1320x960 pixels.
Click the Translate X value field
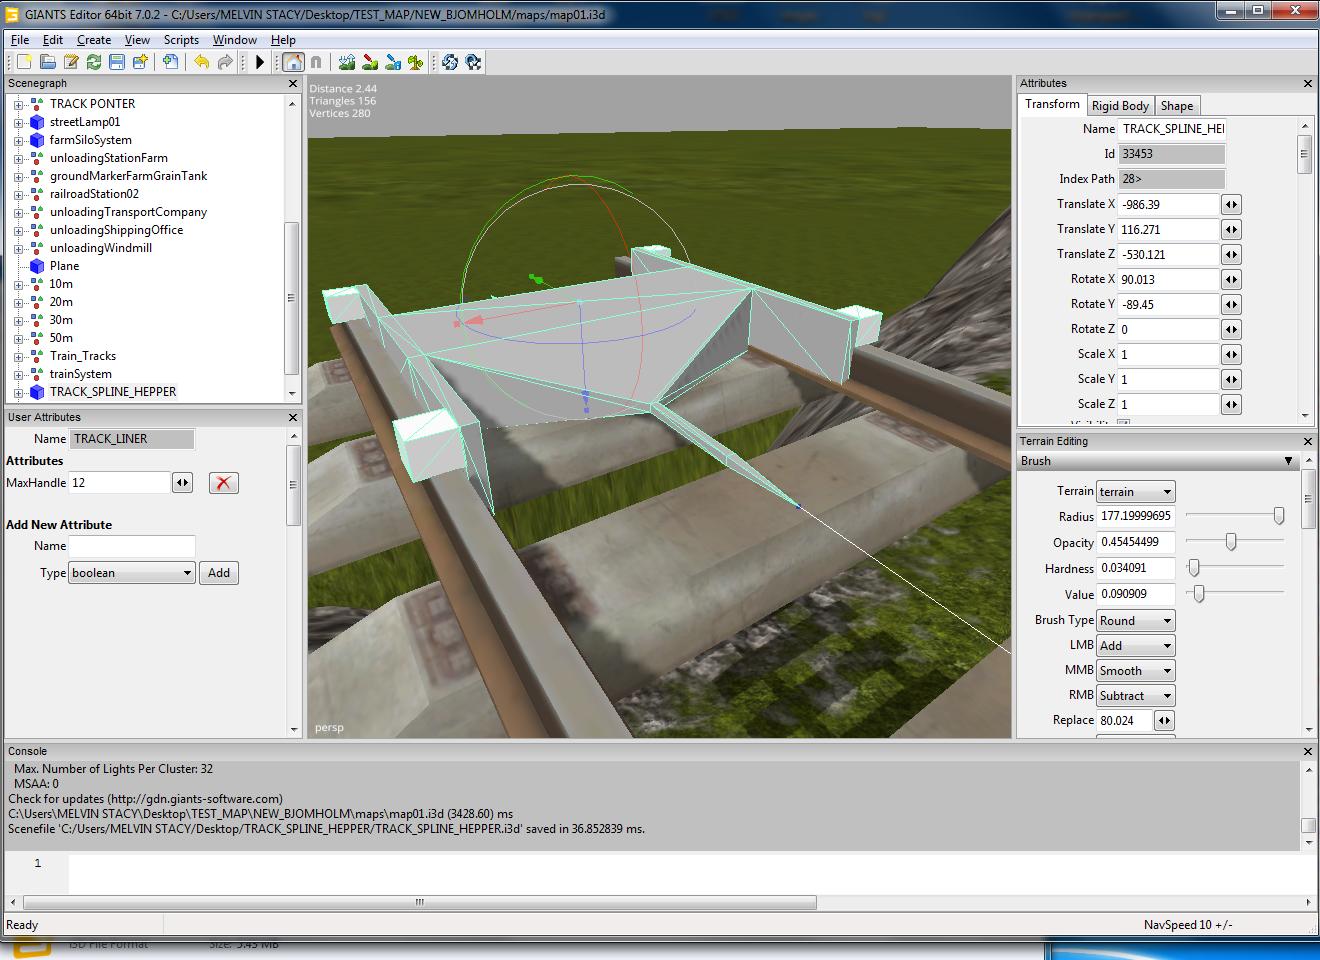point(1168,204)
